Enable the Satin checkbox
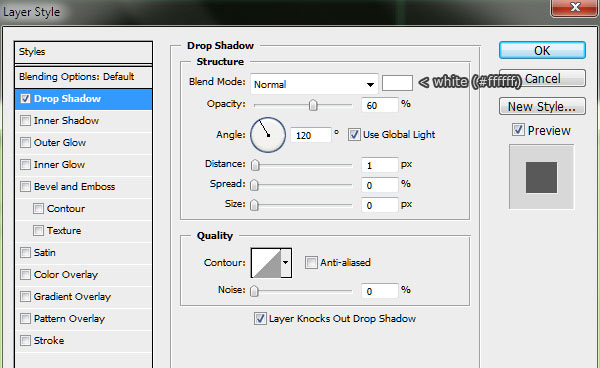 pyautogui.click(x=25, y=252)
